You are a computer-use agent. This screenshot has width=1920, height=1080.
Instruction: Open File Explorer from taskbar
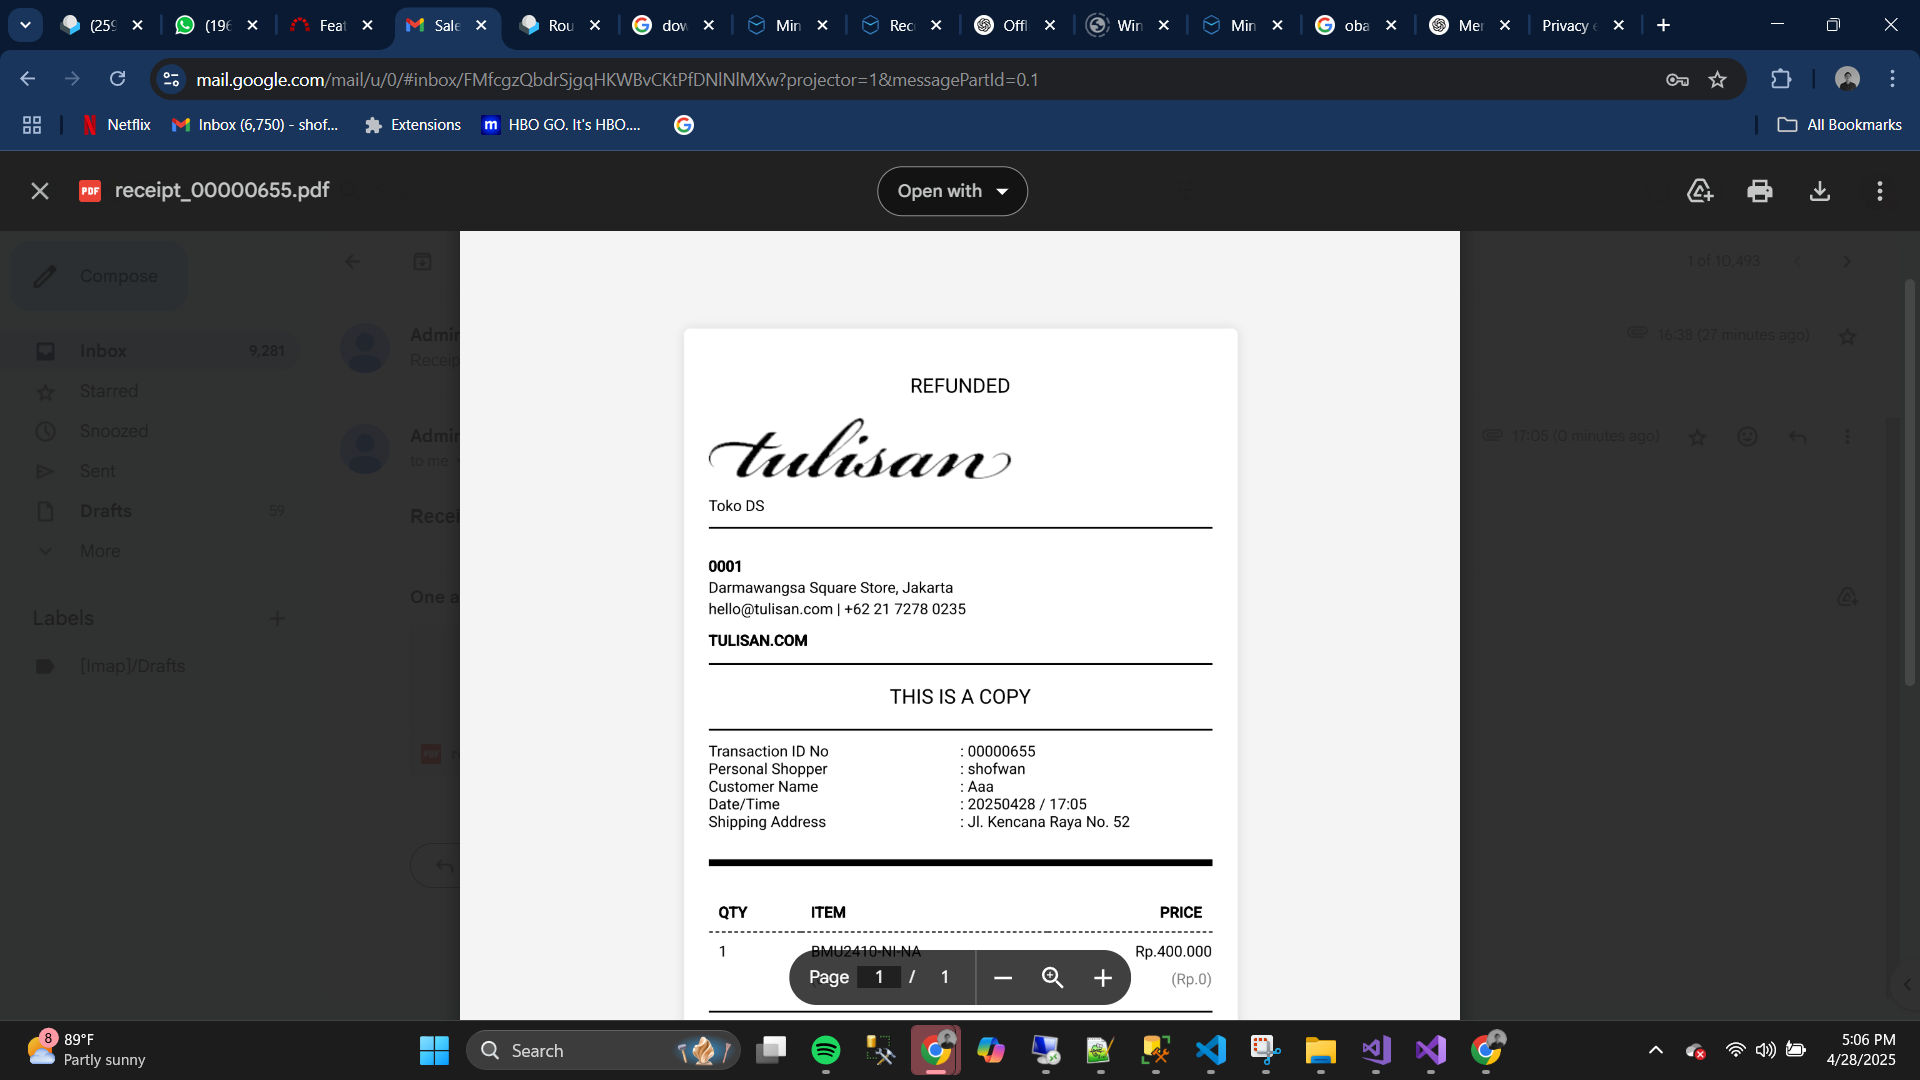[1320, 1050]
